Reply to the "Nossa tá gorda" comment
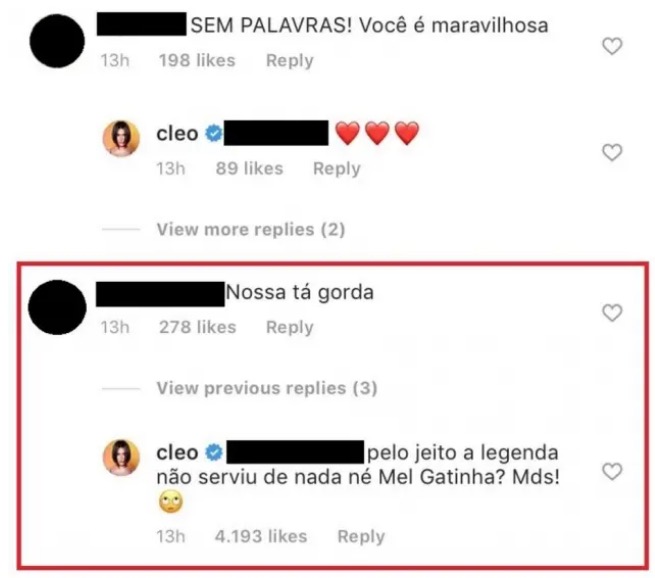The image size is (655, 578). click(289, 327)
